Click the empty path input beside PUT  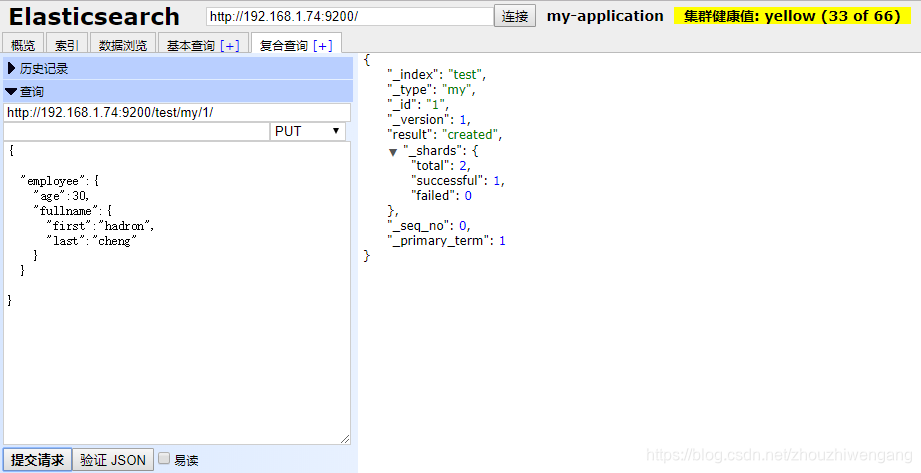(136, 131)
